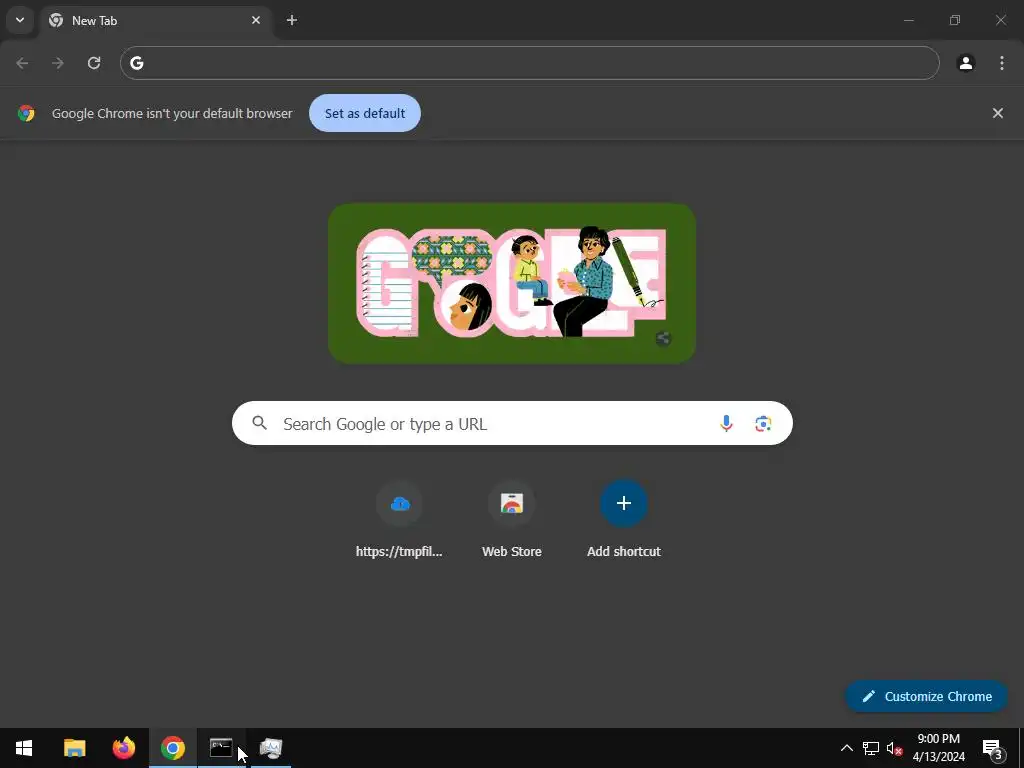Minimize the Chrome window
The height and width of the screenshot is (768, 1024).
click(x=908, y=20)
